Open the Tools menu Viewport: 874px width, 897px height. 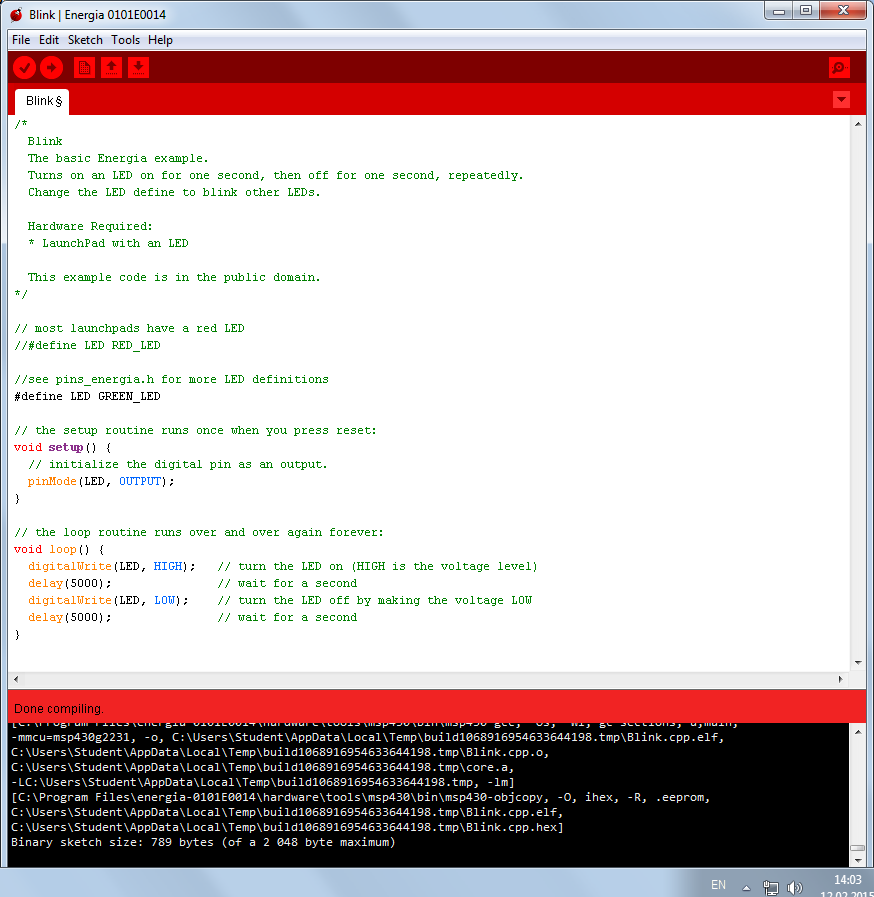pyautogui.click(x=125, y=40)
